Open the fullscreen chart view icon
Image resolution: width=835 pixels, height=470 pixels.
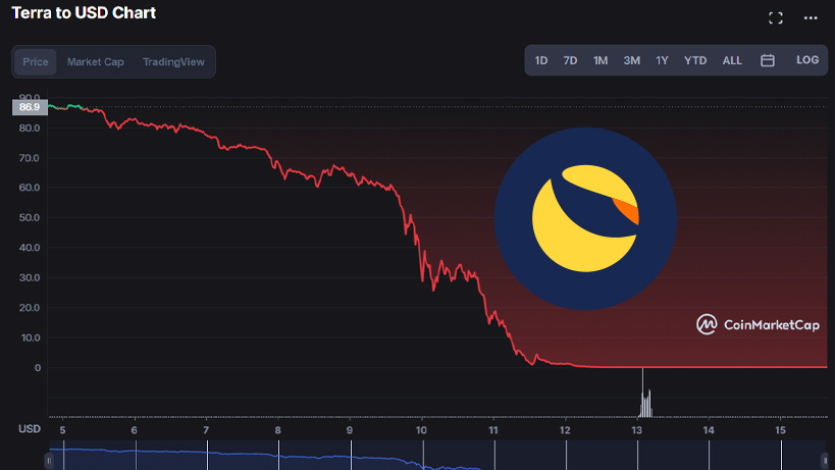point(775,18)
